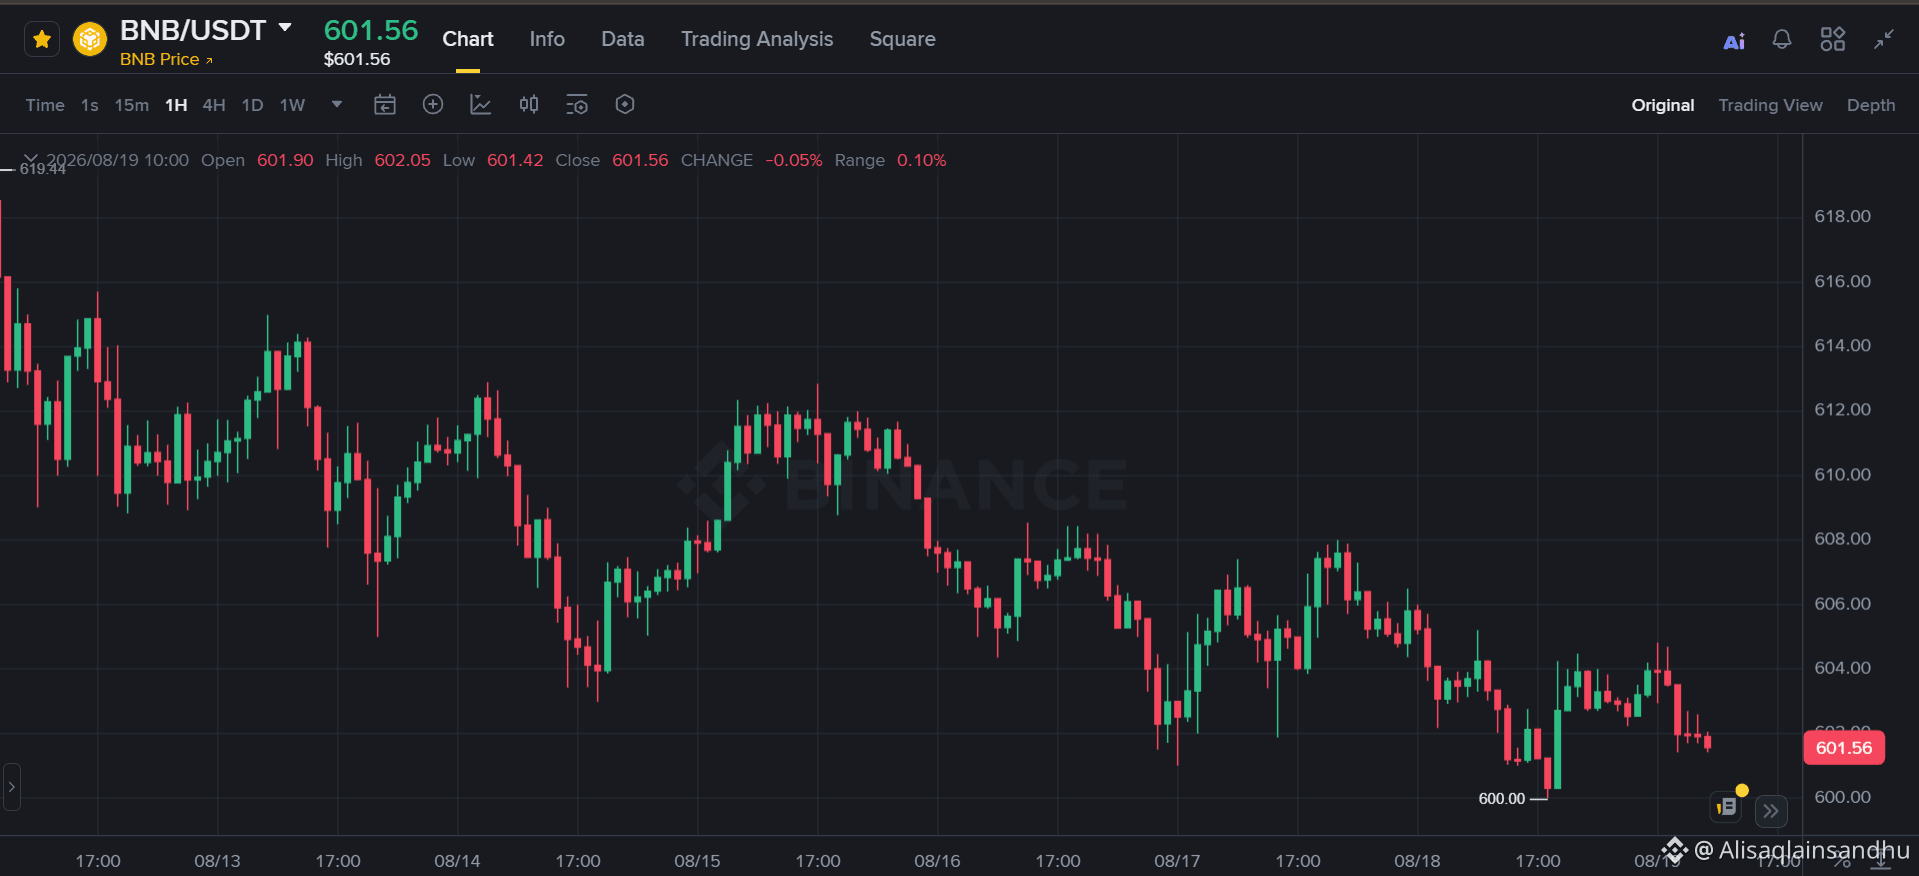Screen dimensions: 1919x876
Task: Click the add/compare plus circle icon
Action: tap(433, 104)
